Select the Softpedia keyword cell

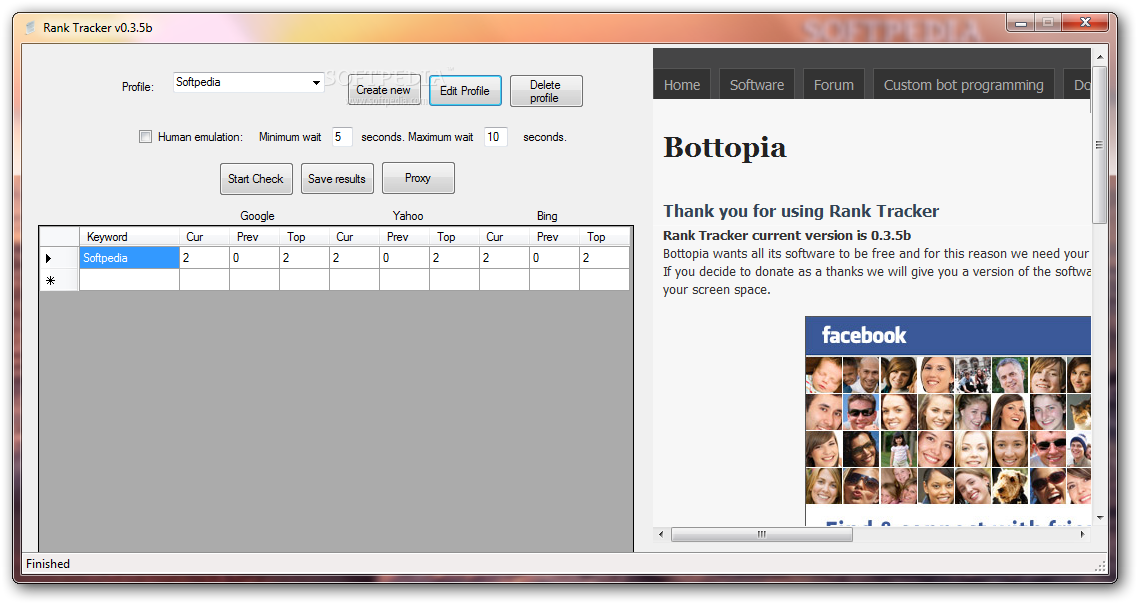coord(129,258)
